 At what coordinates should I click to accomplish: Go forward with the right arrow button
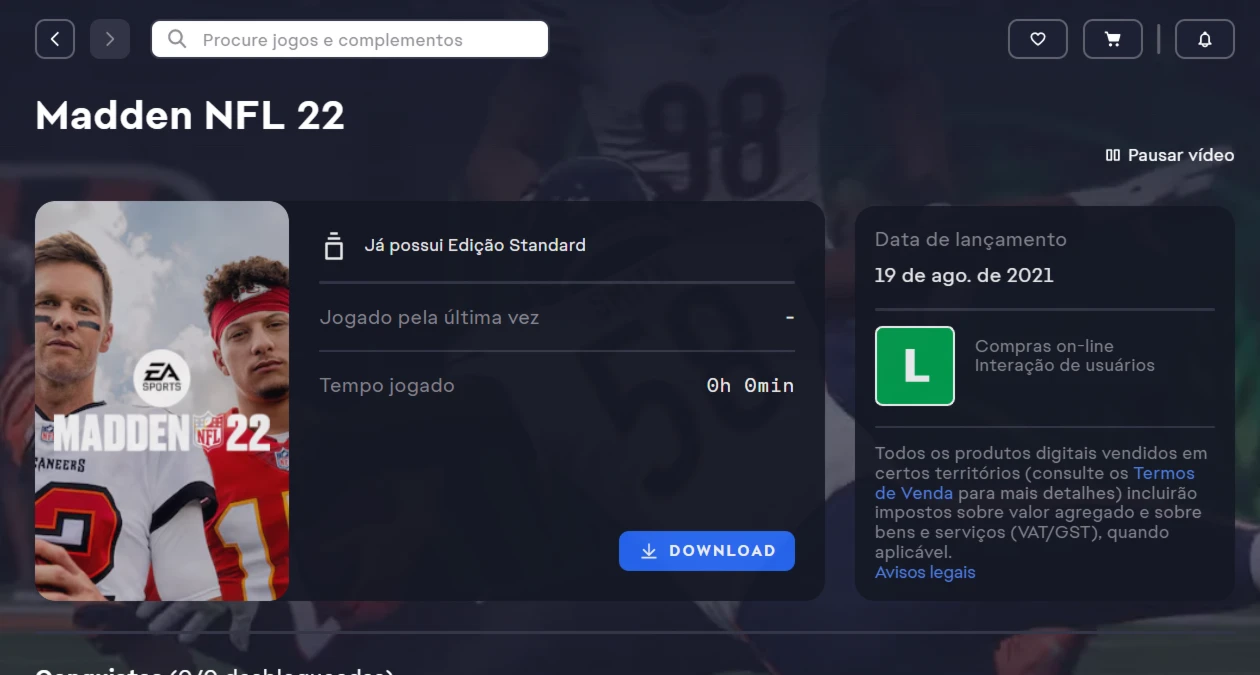110,39
